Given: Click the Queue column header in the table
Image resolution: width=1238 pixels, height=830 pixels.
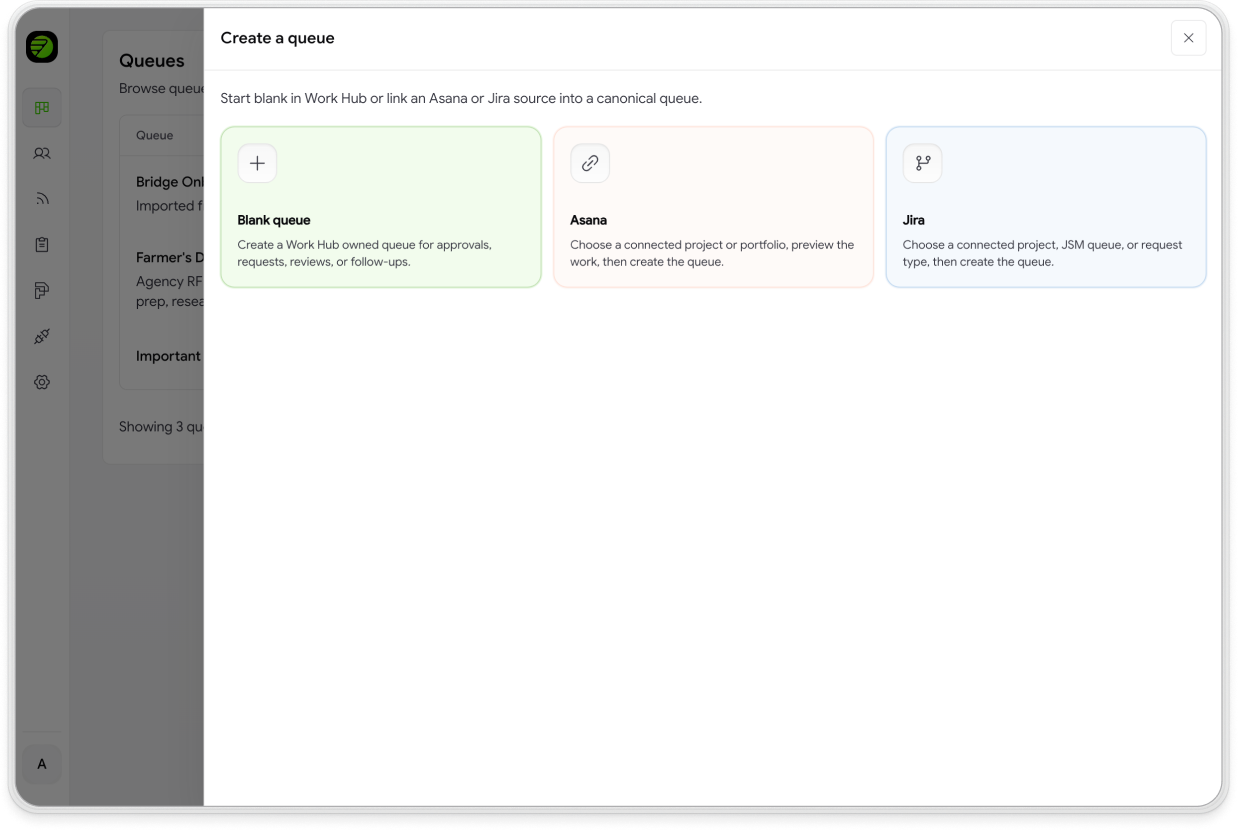Looking at the screenshot, I should coord(155,135).
